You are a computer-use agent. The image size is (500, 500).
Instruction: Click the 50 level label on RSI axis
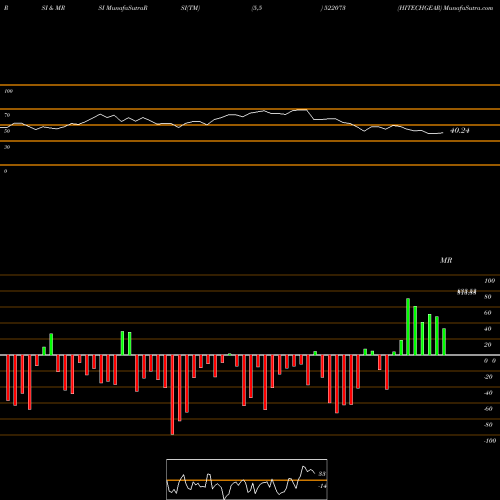click(x=7, y=131)
